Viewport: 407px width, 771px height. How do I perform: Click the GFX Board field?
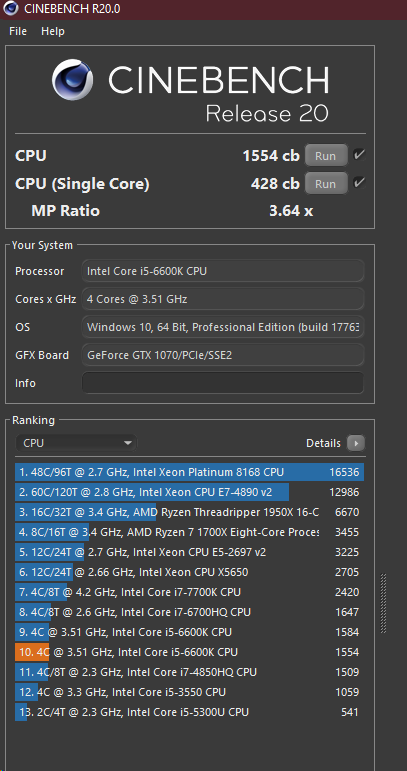223,355
